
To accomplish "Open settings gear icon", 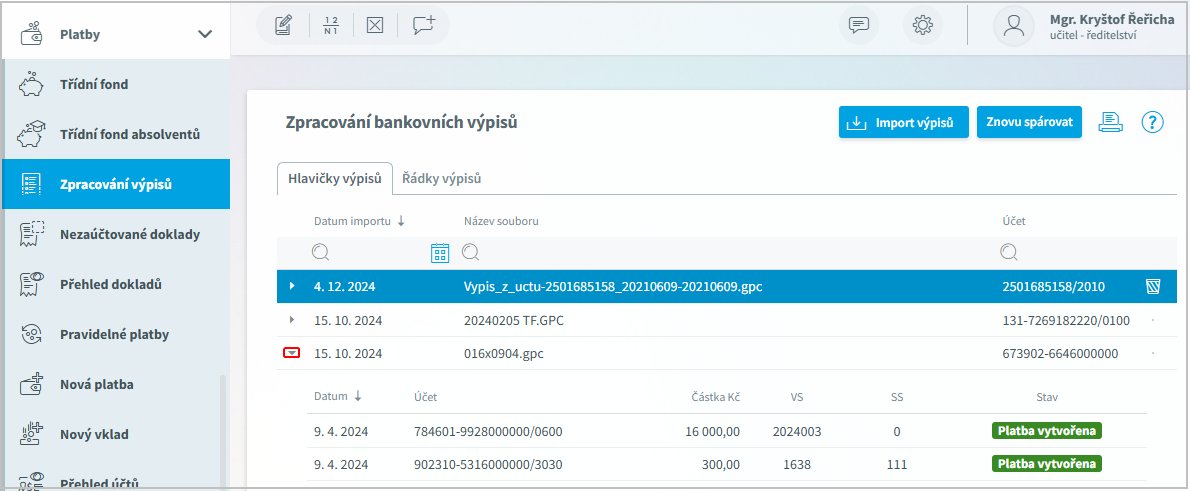I will coord(922,26).
